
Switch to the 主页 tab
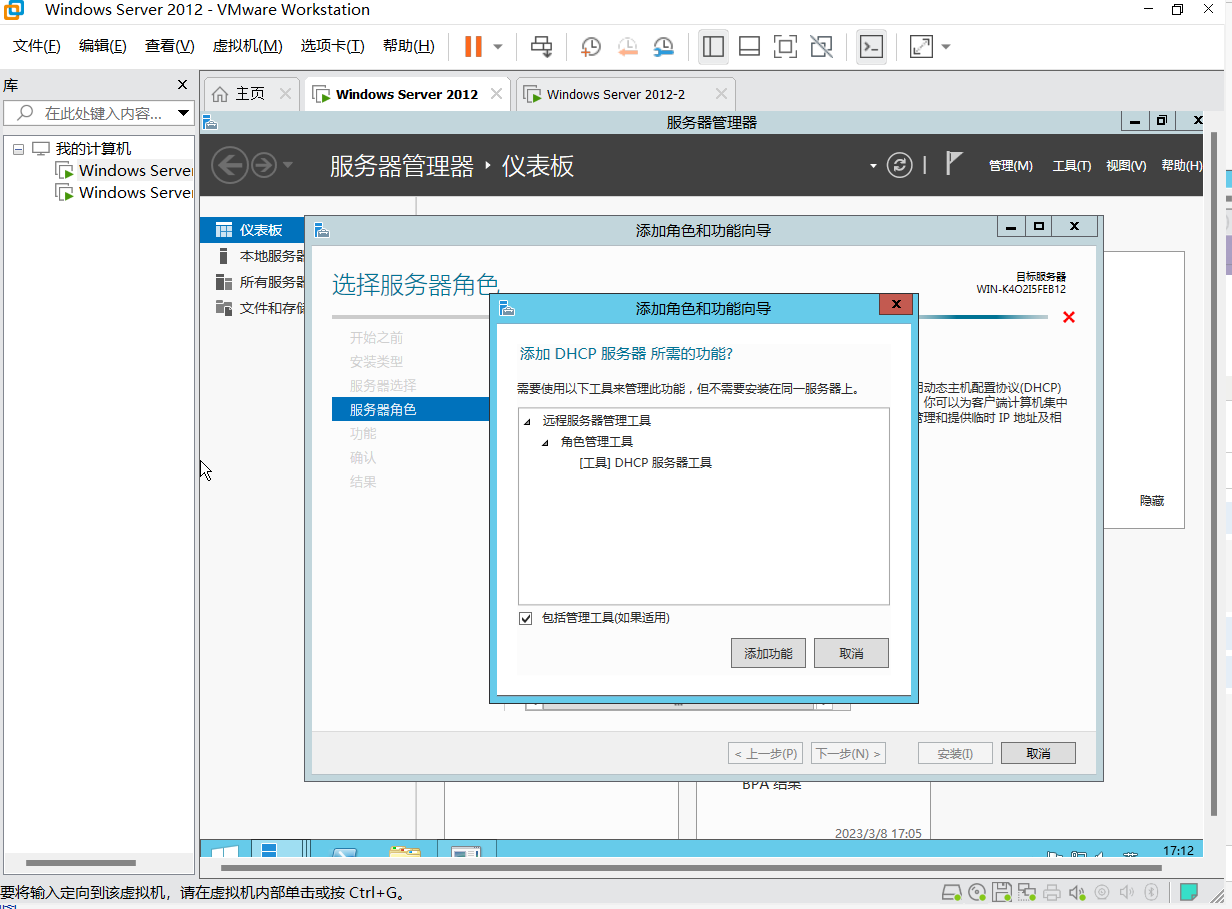250,94
